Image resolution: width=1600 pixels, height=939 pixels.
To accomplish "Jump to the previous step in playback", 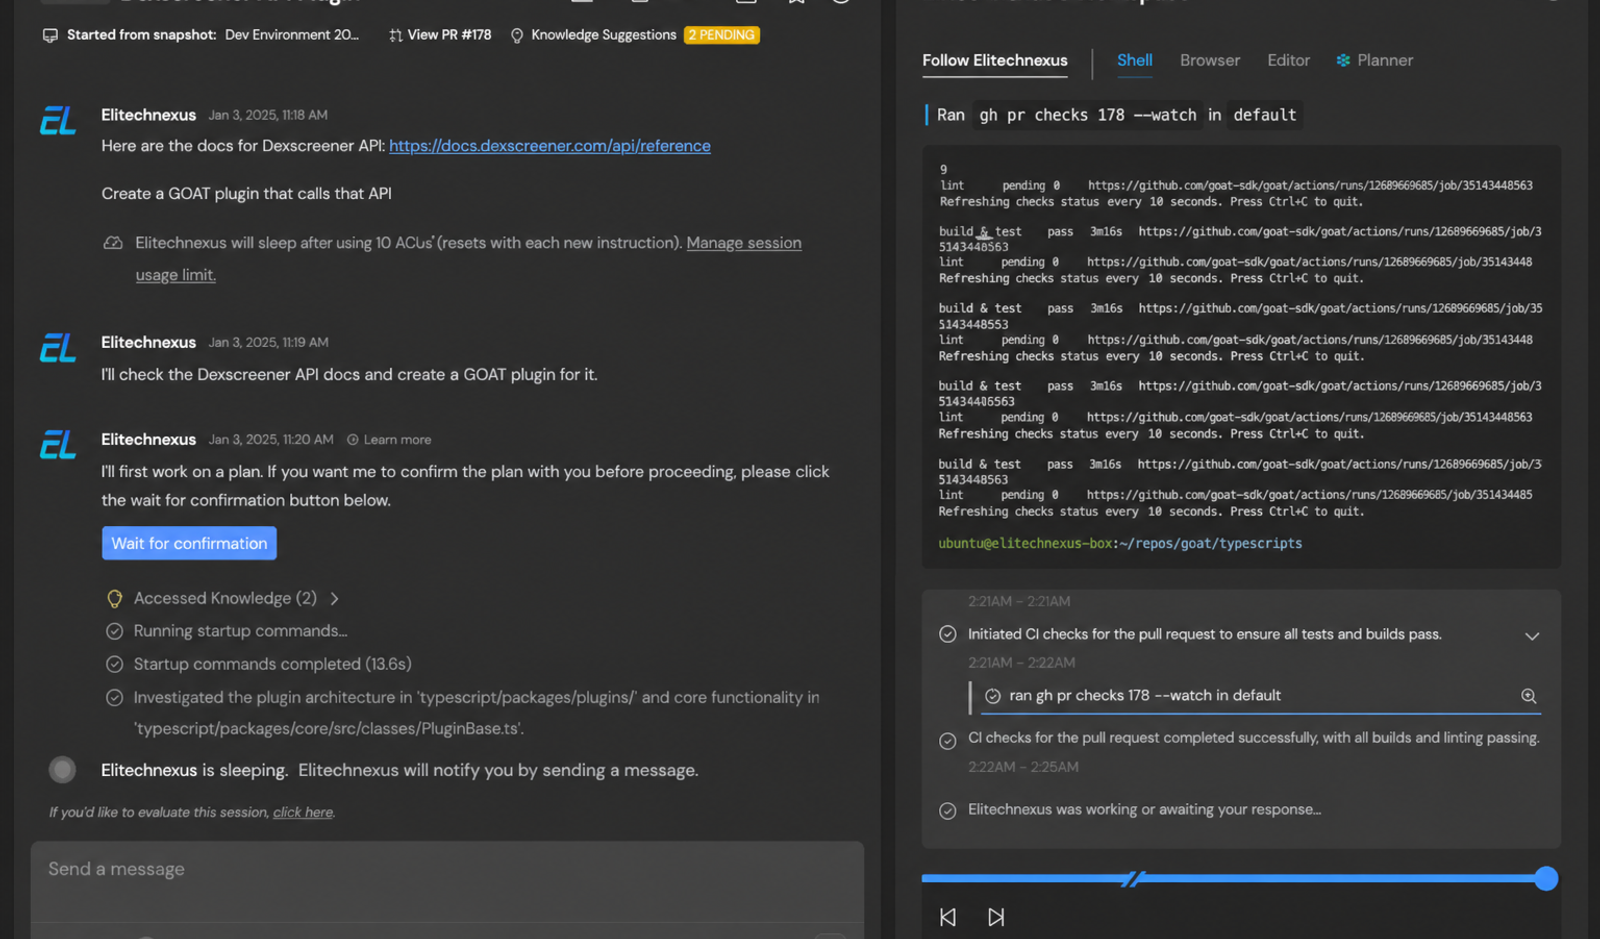I will pyautogui.click(x=948, y=917).
